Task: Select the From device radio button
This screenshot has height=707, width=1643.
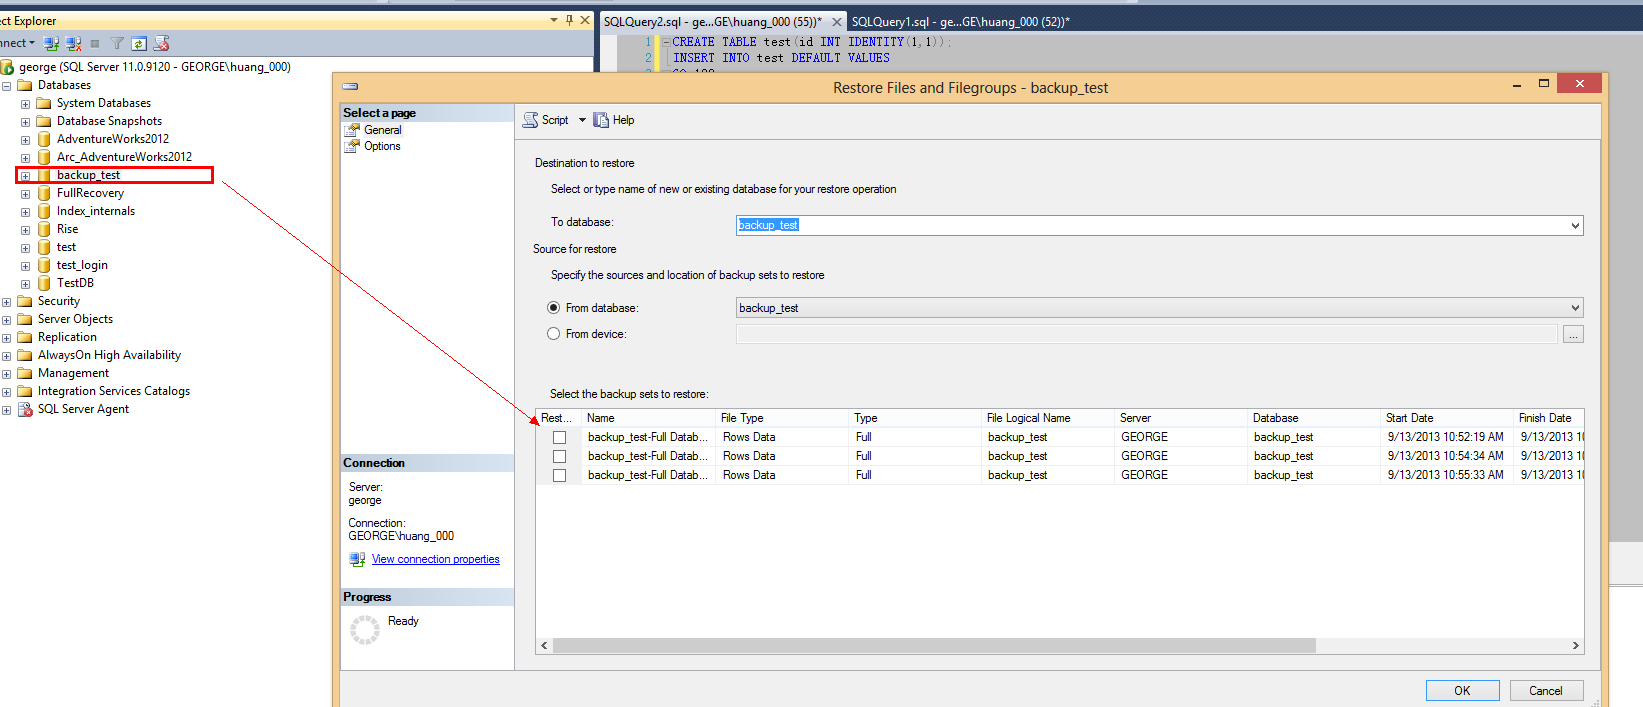Action: click(553, 334)
